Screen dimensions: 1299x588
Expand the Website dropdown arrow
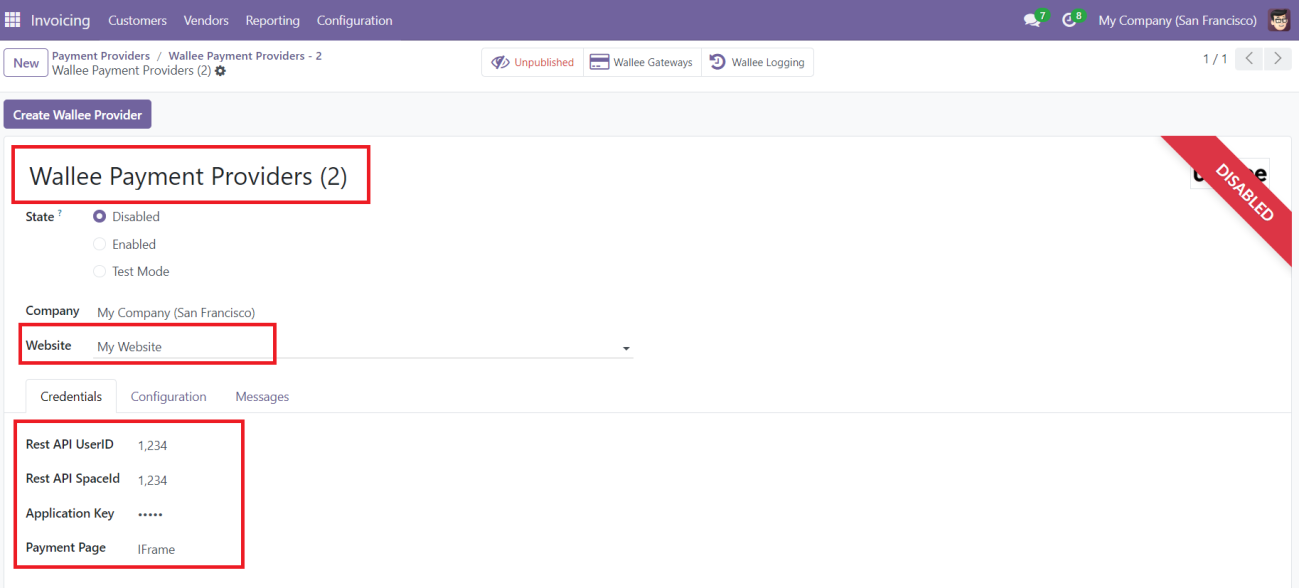(x=626, y=348)
